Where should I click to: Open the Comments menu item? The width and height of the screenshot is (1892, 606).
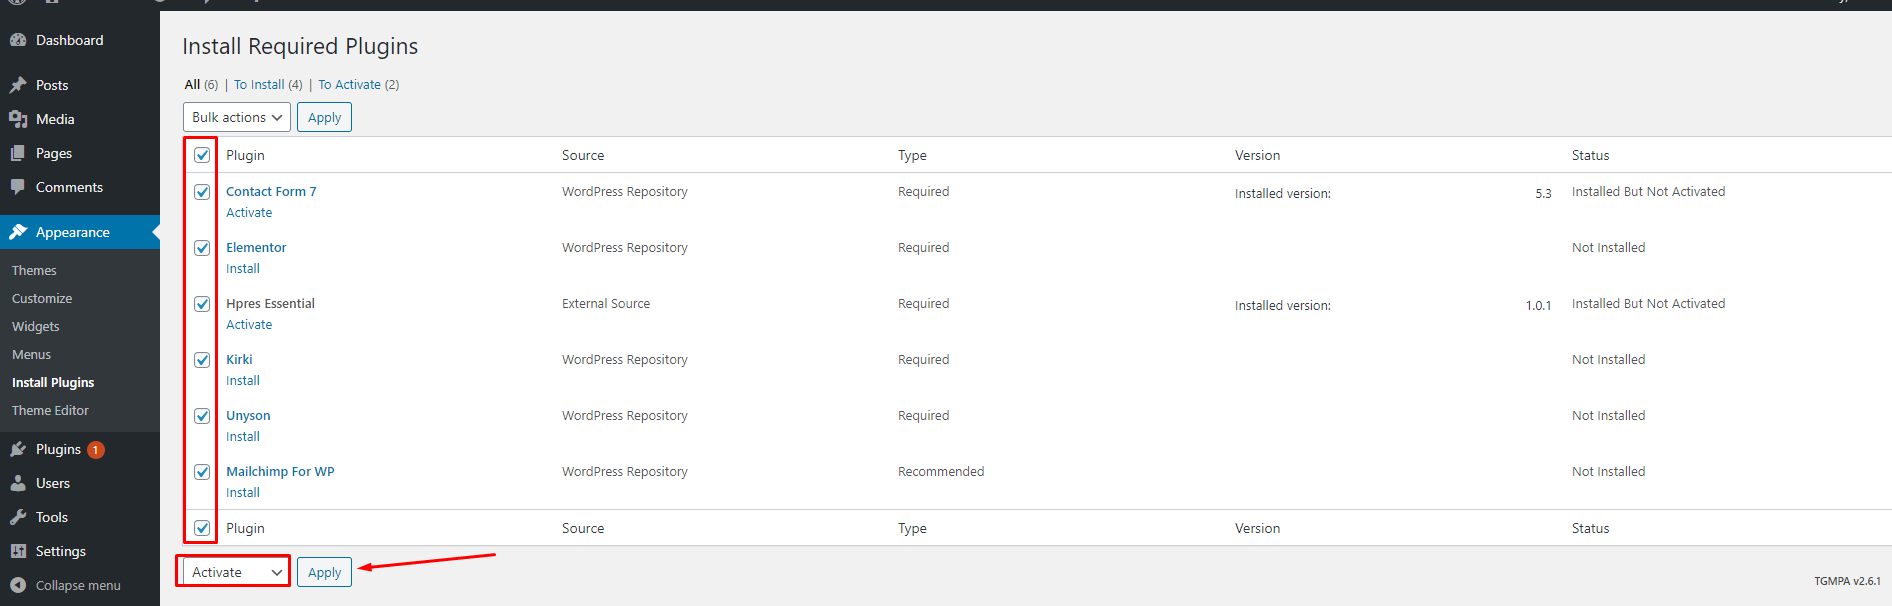[80, 187]
